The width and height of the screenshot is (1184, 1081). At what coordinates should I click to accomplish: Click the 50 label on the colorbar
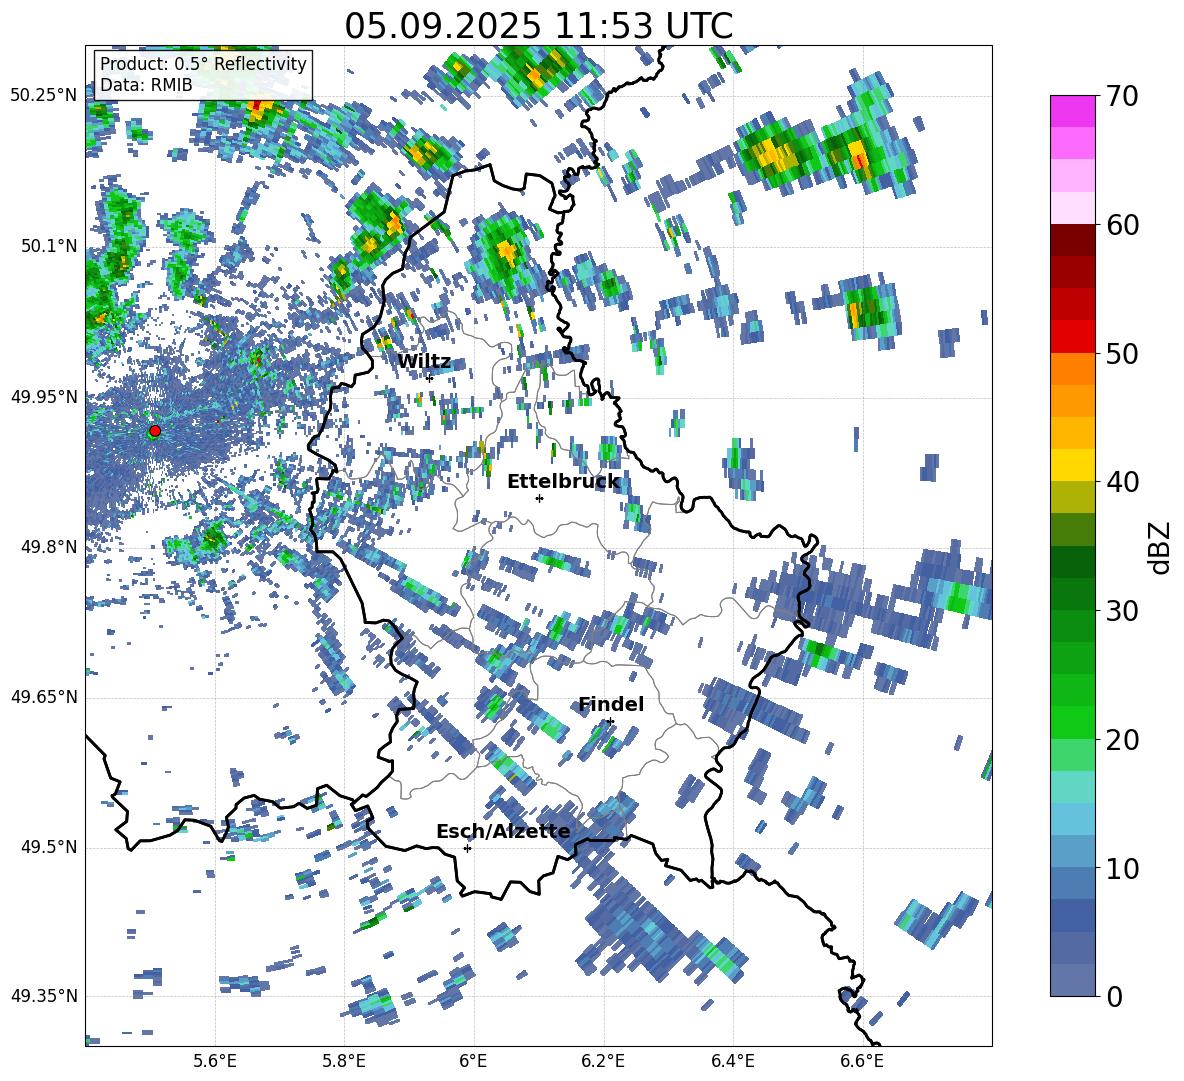coord(1121,354)
